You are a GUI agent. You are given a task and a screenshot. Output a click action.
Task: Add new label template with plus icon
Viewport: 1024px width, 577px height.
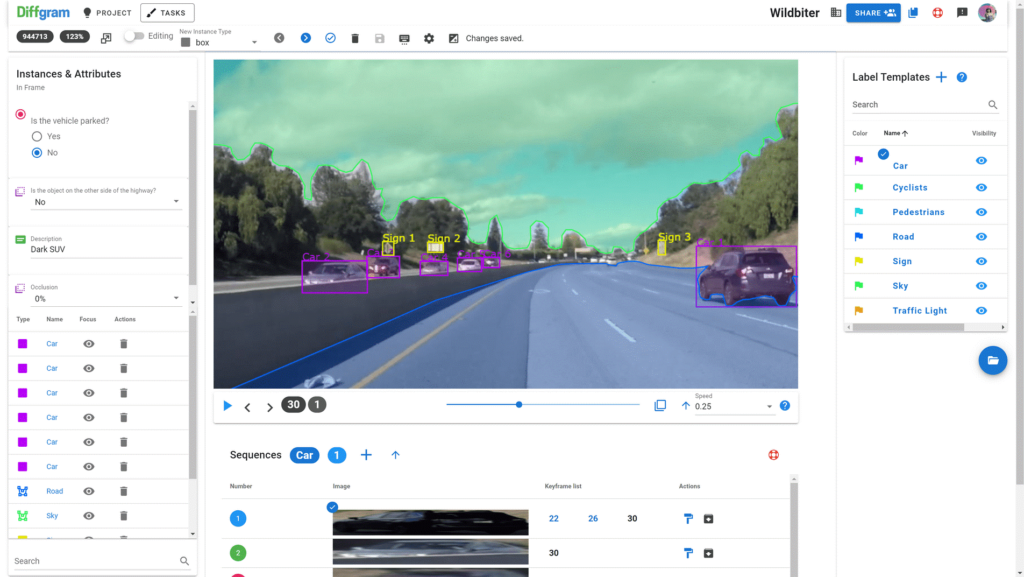(x=941, y=77)
